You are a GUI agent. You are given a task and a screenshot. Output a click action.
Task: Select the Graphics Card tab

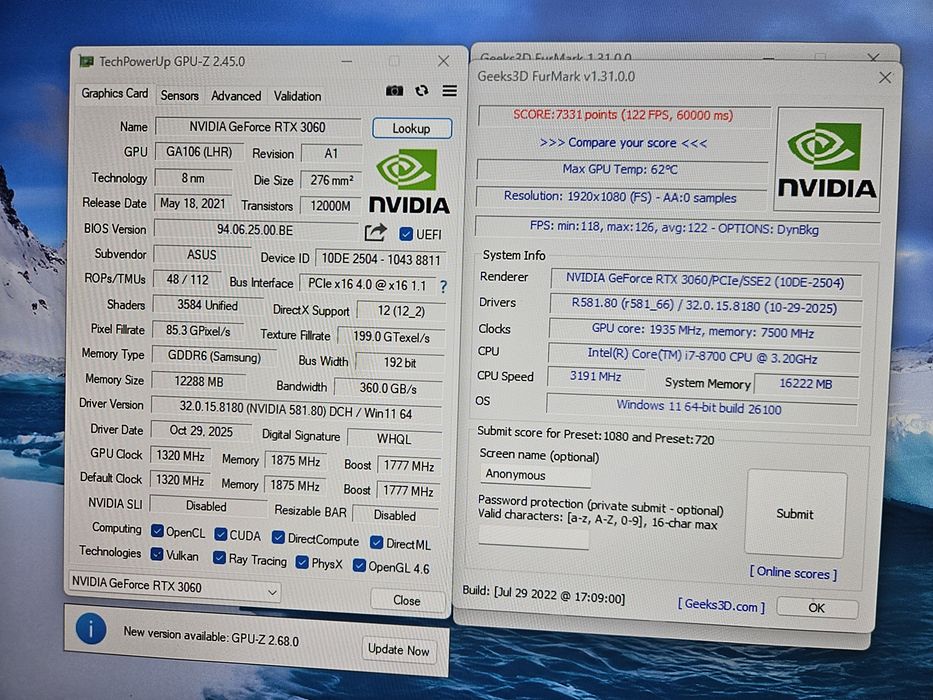[x=115, y=93]
